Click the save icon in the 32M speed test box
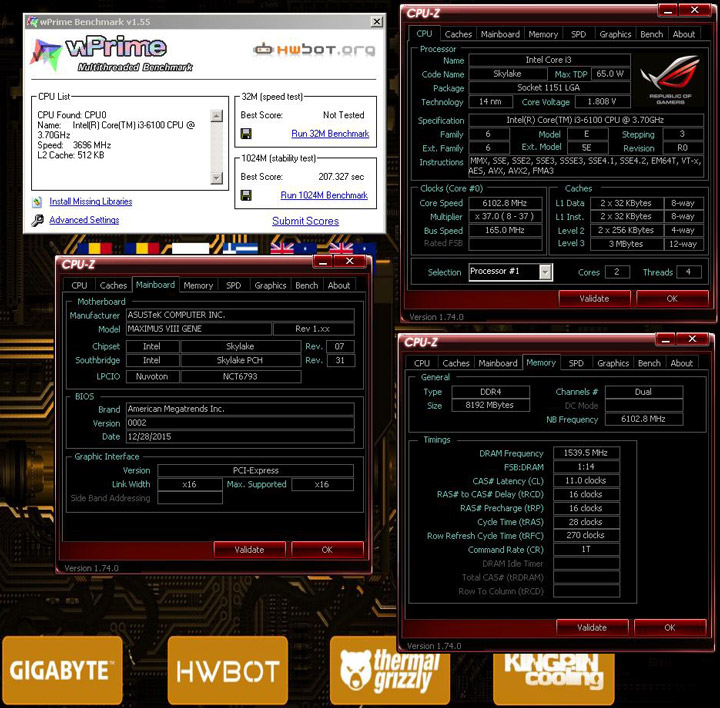This screenshot has height=708, width=720. (x=246, y=134)
